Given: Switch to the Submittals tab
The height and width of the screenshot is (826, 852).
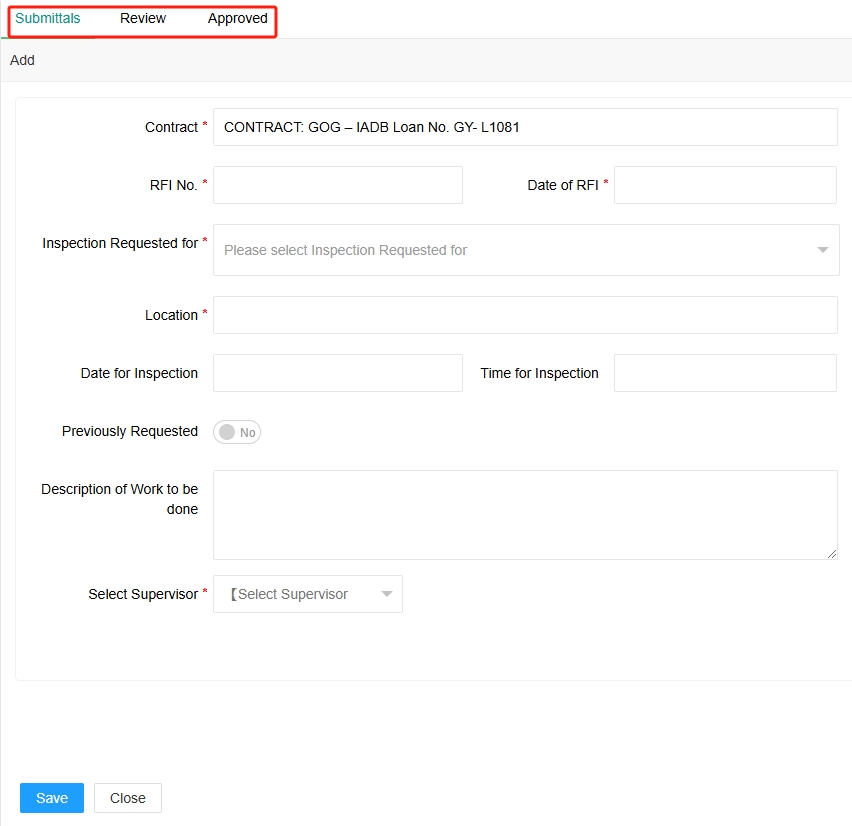Looking at the screenshot, I should click(x=48, y=18).
